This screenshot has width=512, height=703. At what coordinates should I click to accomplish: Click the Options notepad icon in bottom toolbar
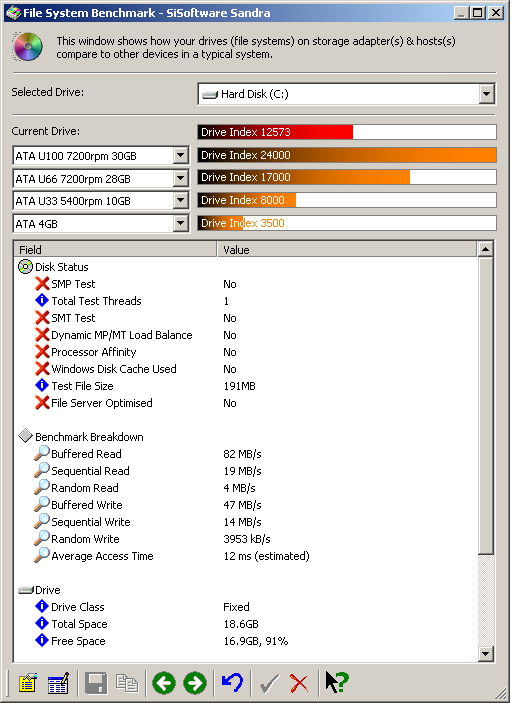tap(27, 683)
